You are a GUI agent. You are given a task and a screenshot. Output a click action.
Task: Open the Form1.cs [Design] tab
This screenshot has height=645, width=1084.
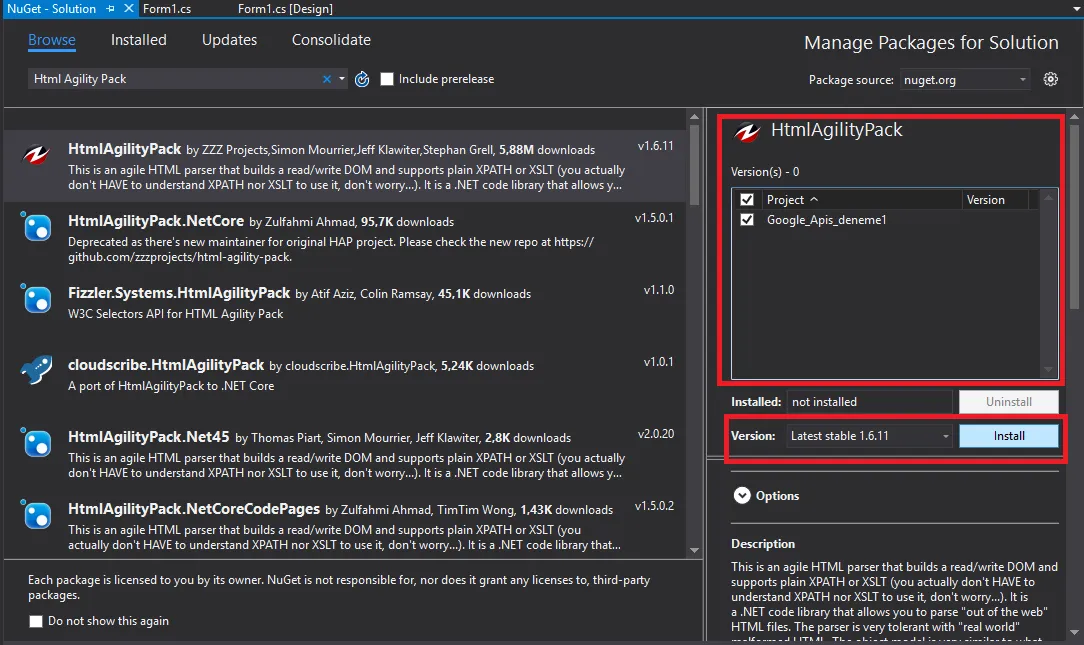(286, 9)
